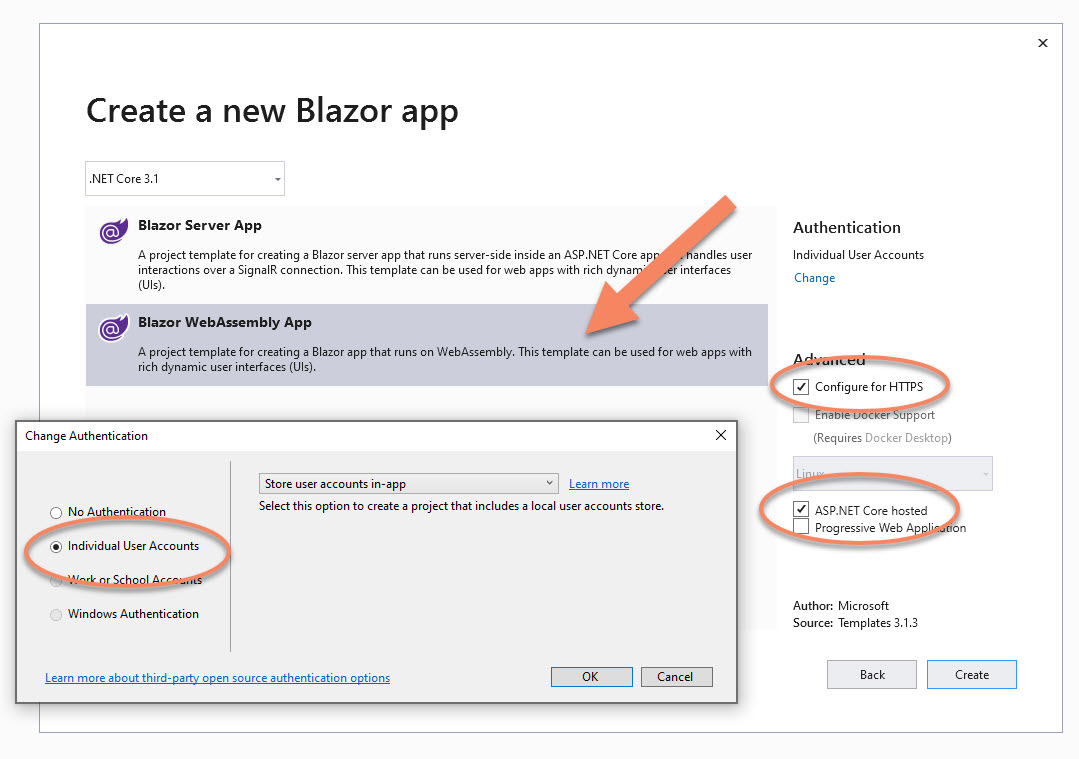Enable Docker Support
This screenshot has height=759, width=1079.
tap(801, 414)
